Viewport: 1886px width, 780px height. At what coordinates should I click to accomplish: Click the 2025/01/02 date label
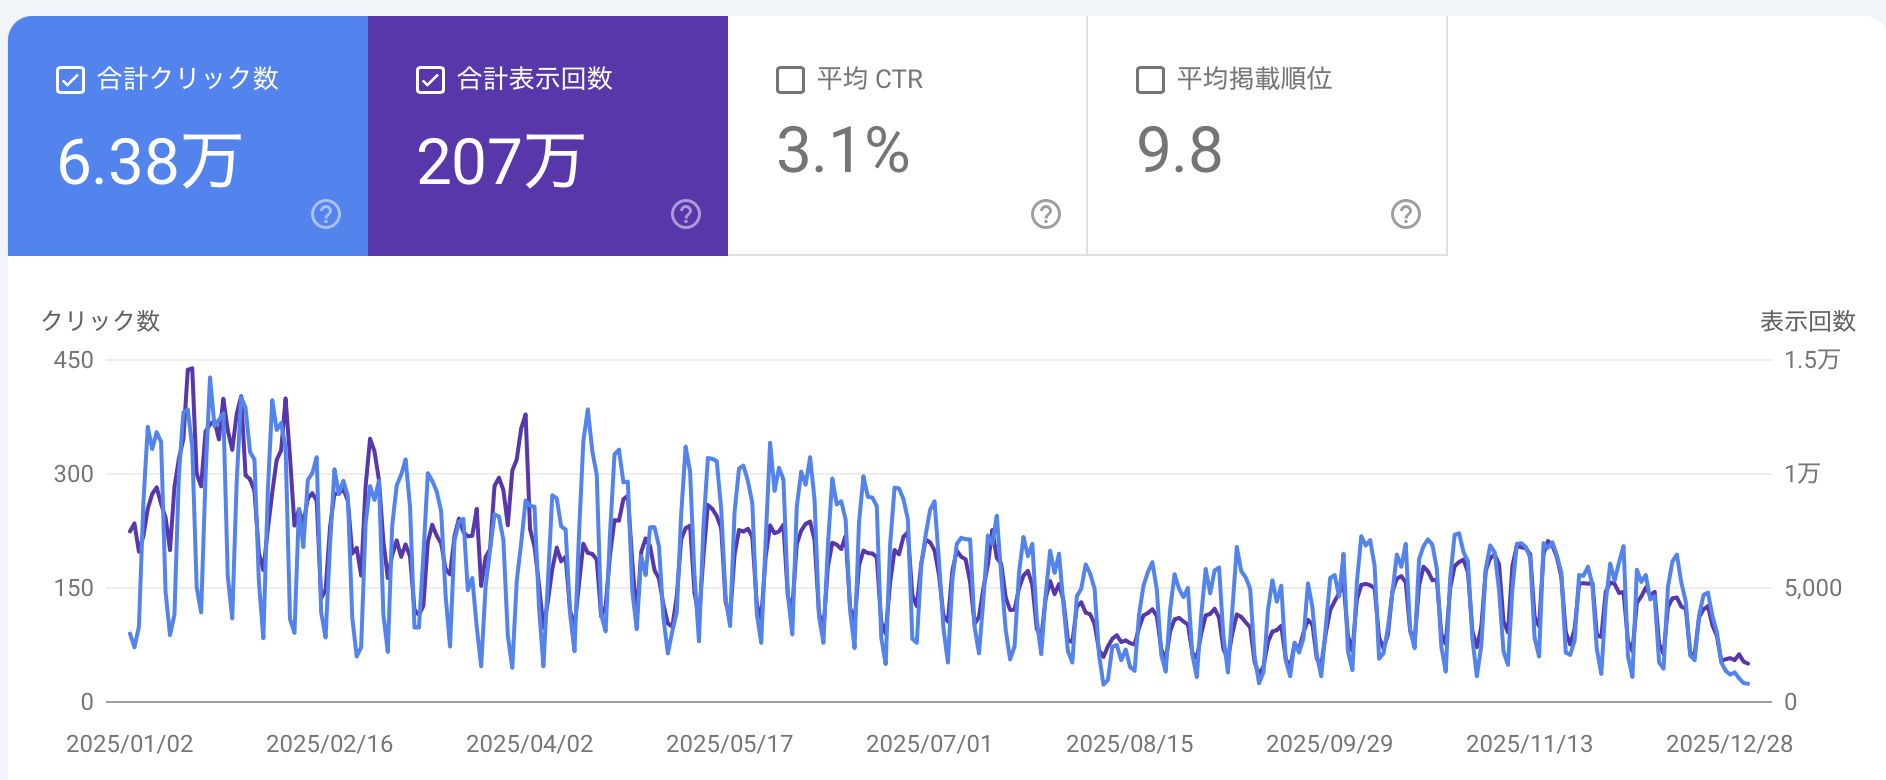130,744
